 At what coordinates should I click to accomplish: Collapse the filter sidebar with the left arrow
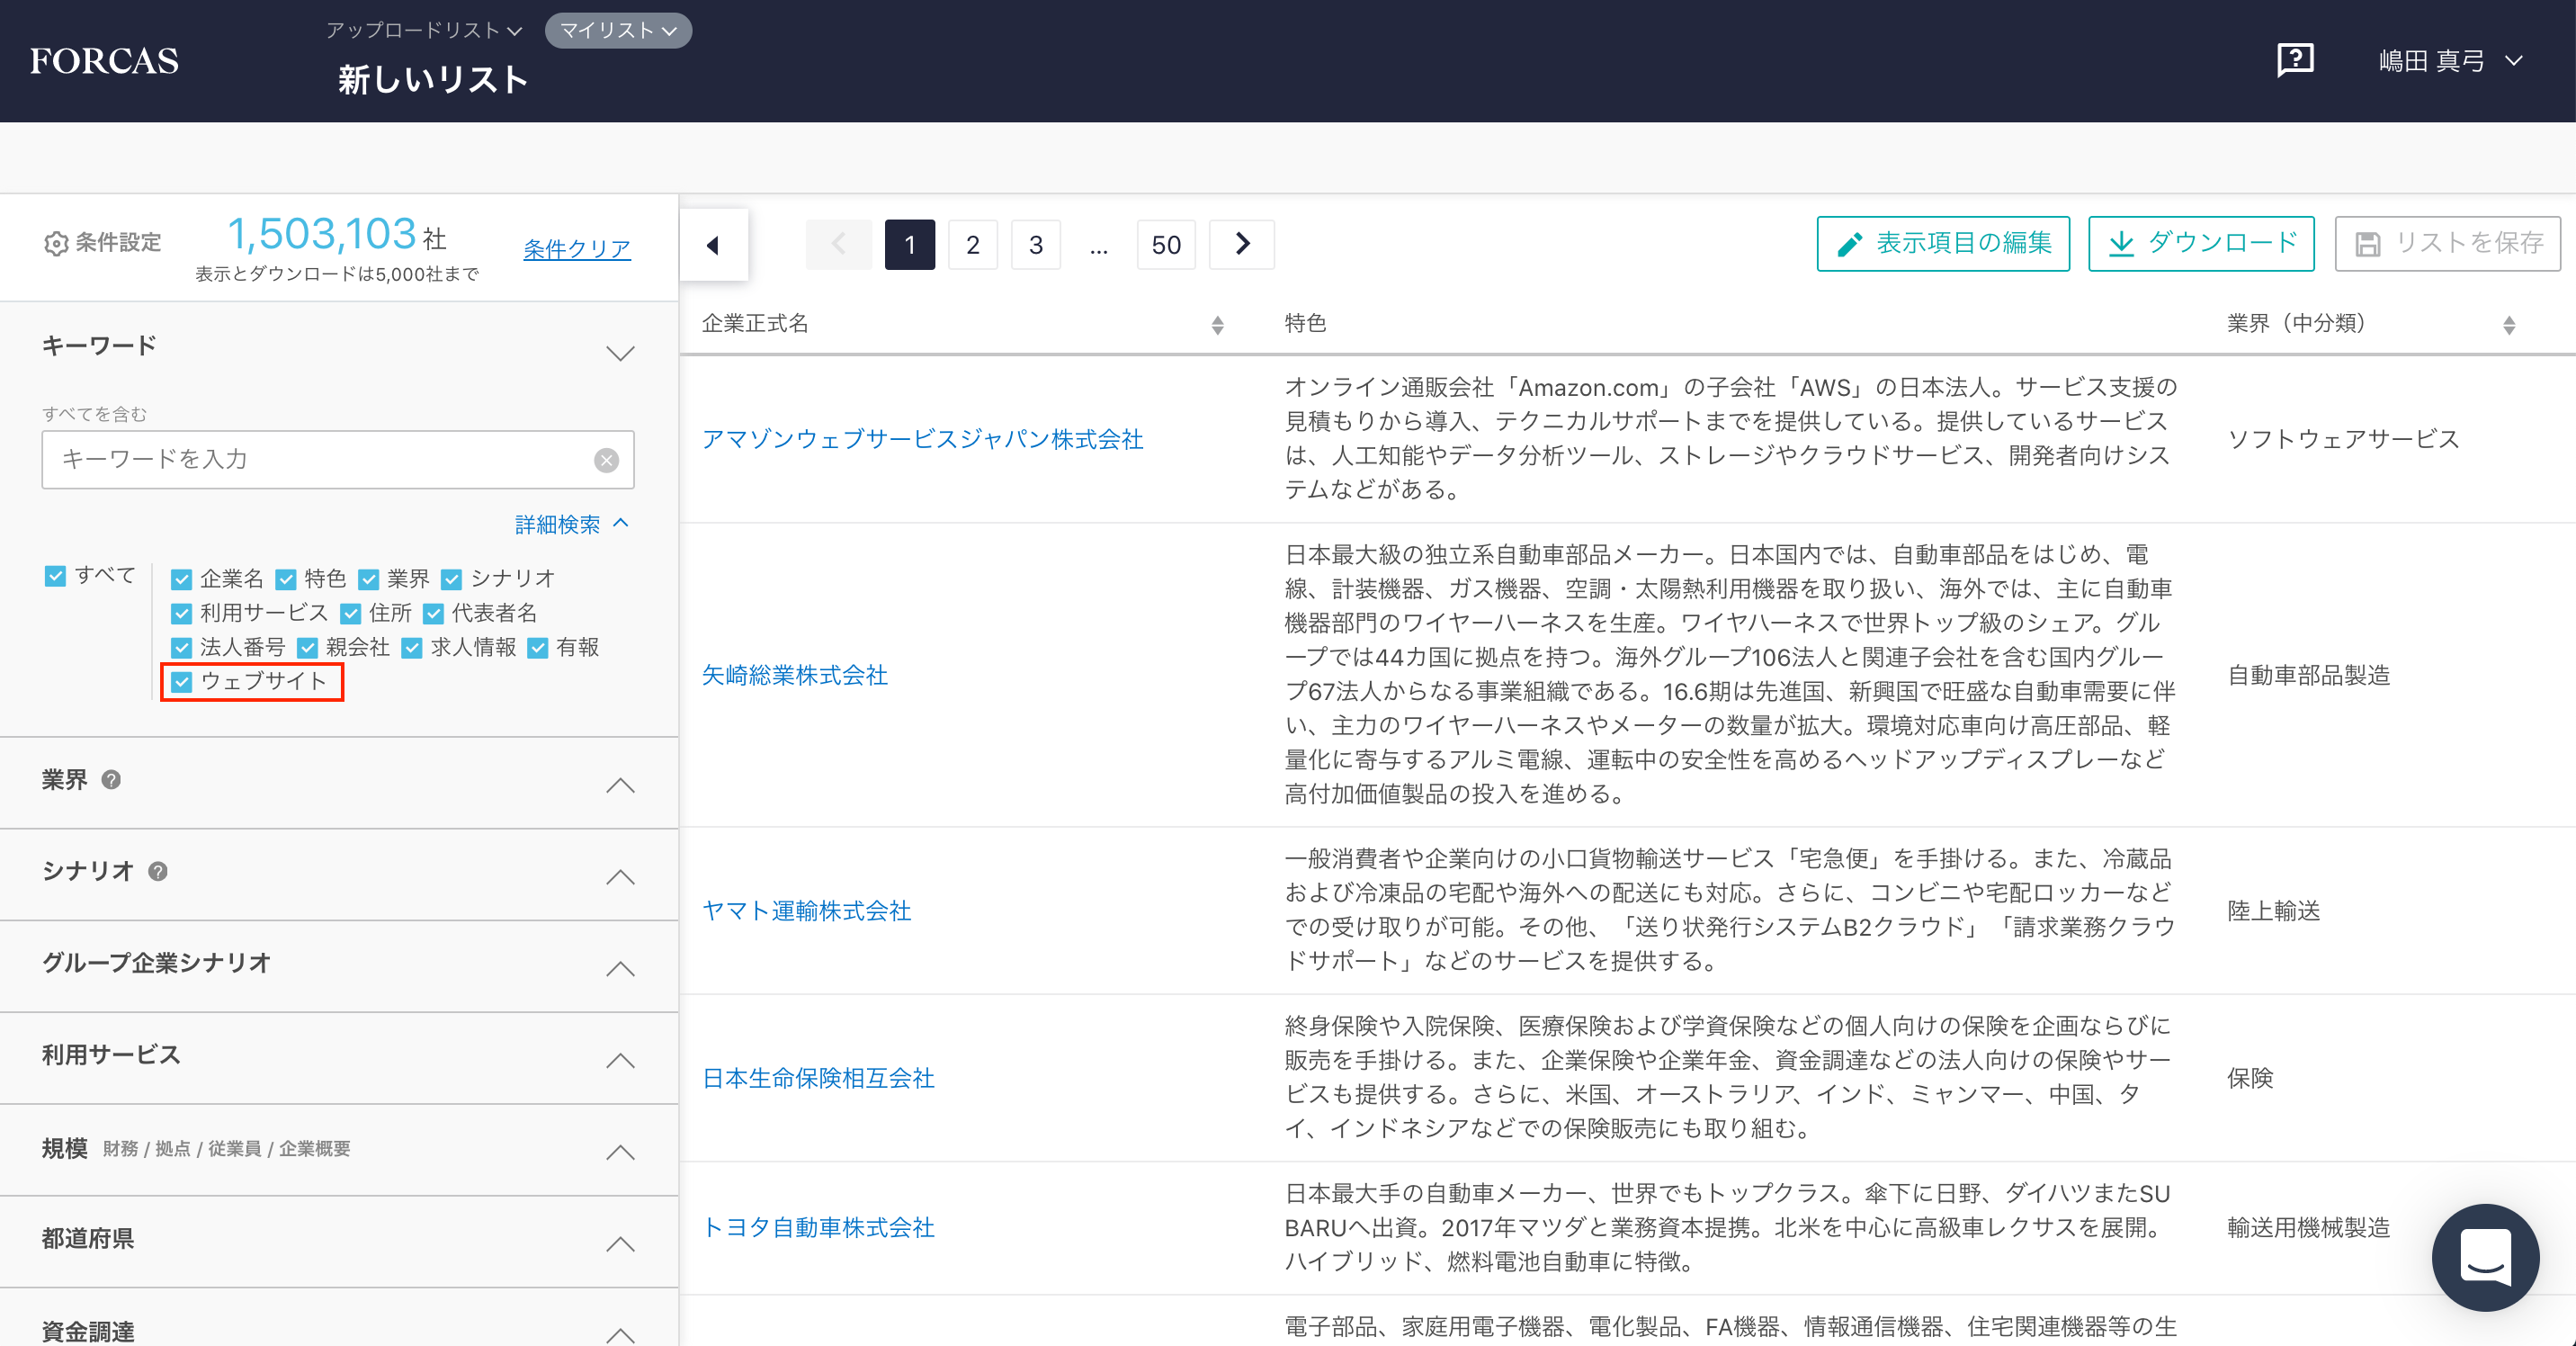(713, 245)
